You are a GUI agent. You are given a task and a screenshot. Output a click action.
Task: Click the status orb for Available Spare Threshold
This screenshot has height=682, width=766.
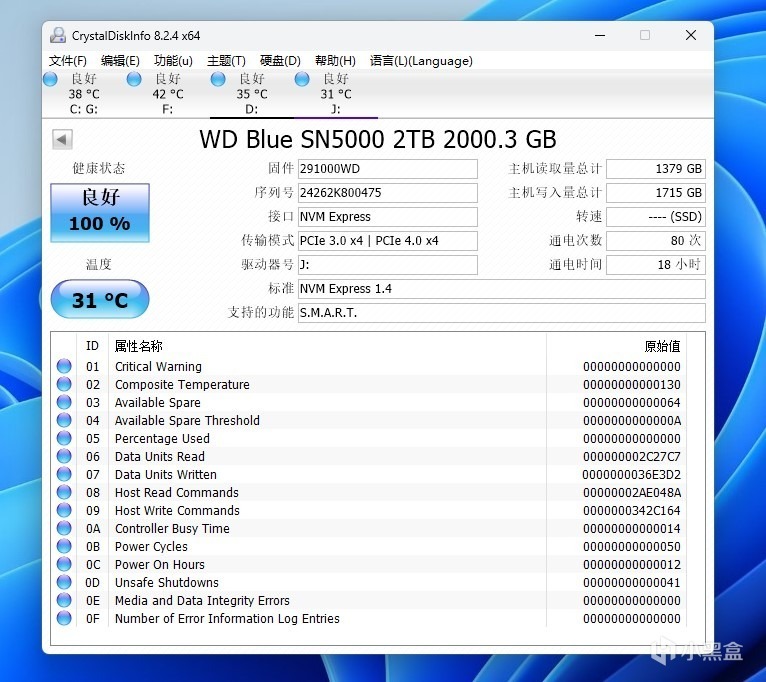tap(64, 420)
